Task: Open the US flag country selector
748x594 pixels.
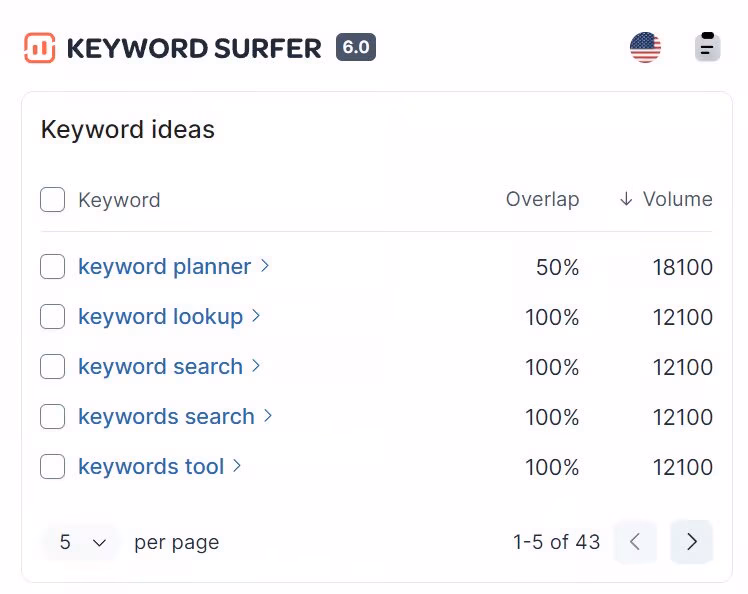Action: (645, 47)
